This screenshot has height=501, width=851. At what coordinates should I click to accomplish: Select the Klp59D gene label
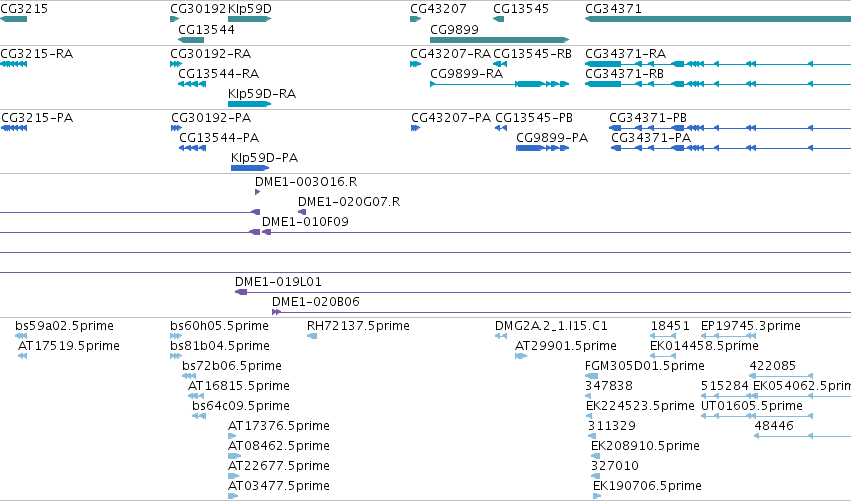point(250,9)
